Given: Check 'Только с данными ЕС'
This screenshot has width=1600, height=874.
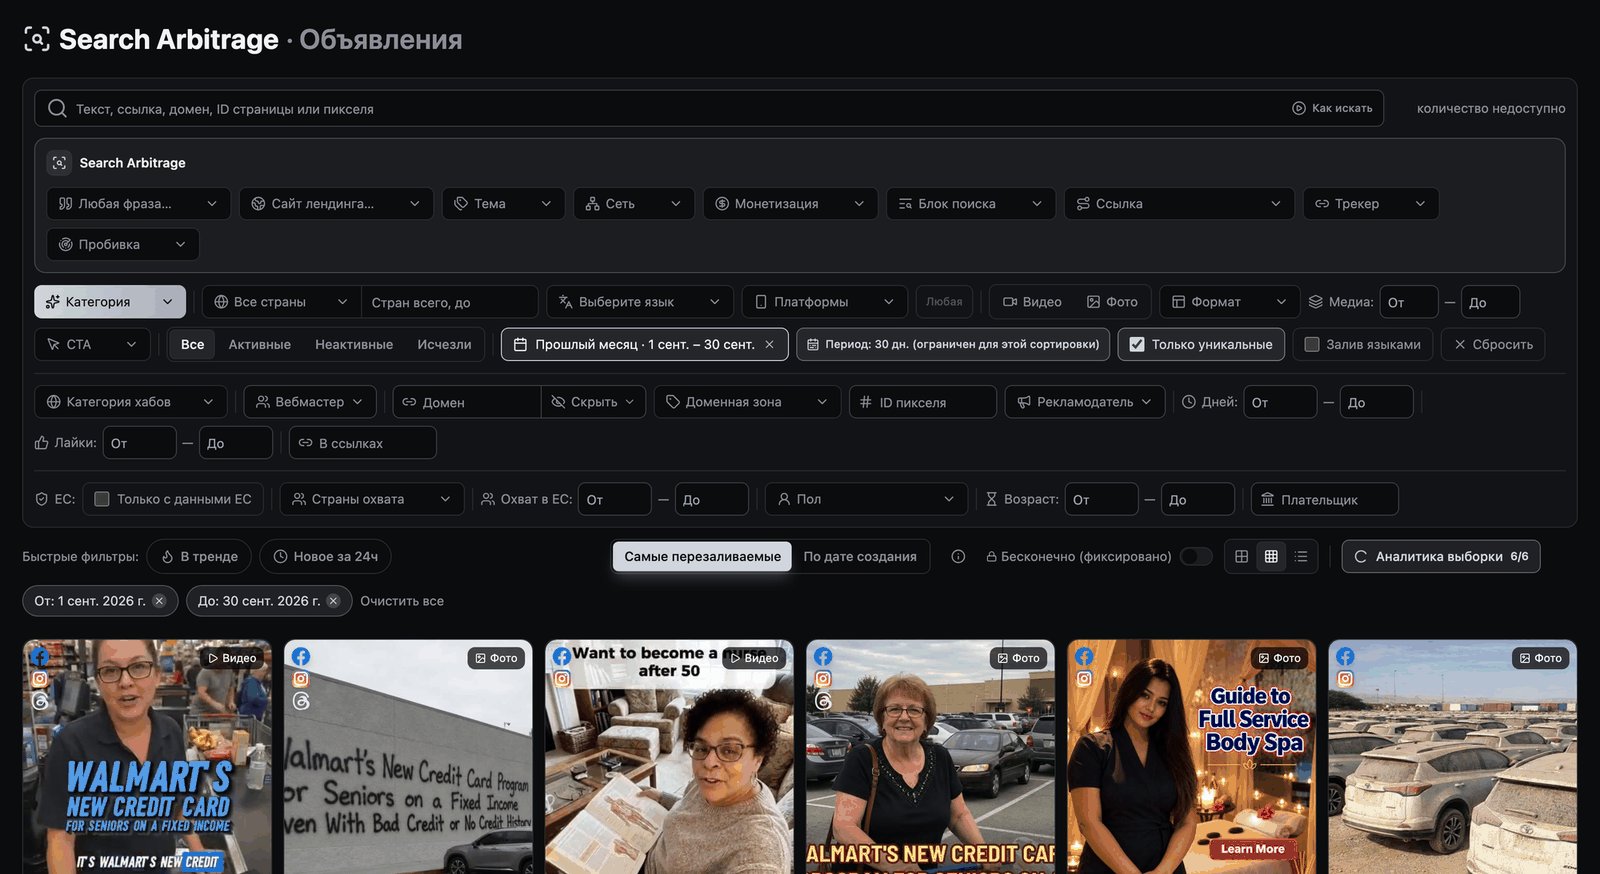Looking at the screenshot, I should 102,499.
